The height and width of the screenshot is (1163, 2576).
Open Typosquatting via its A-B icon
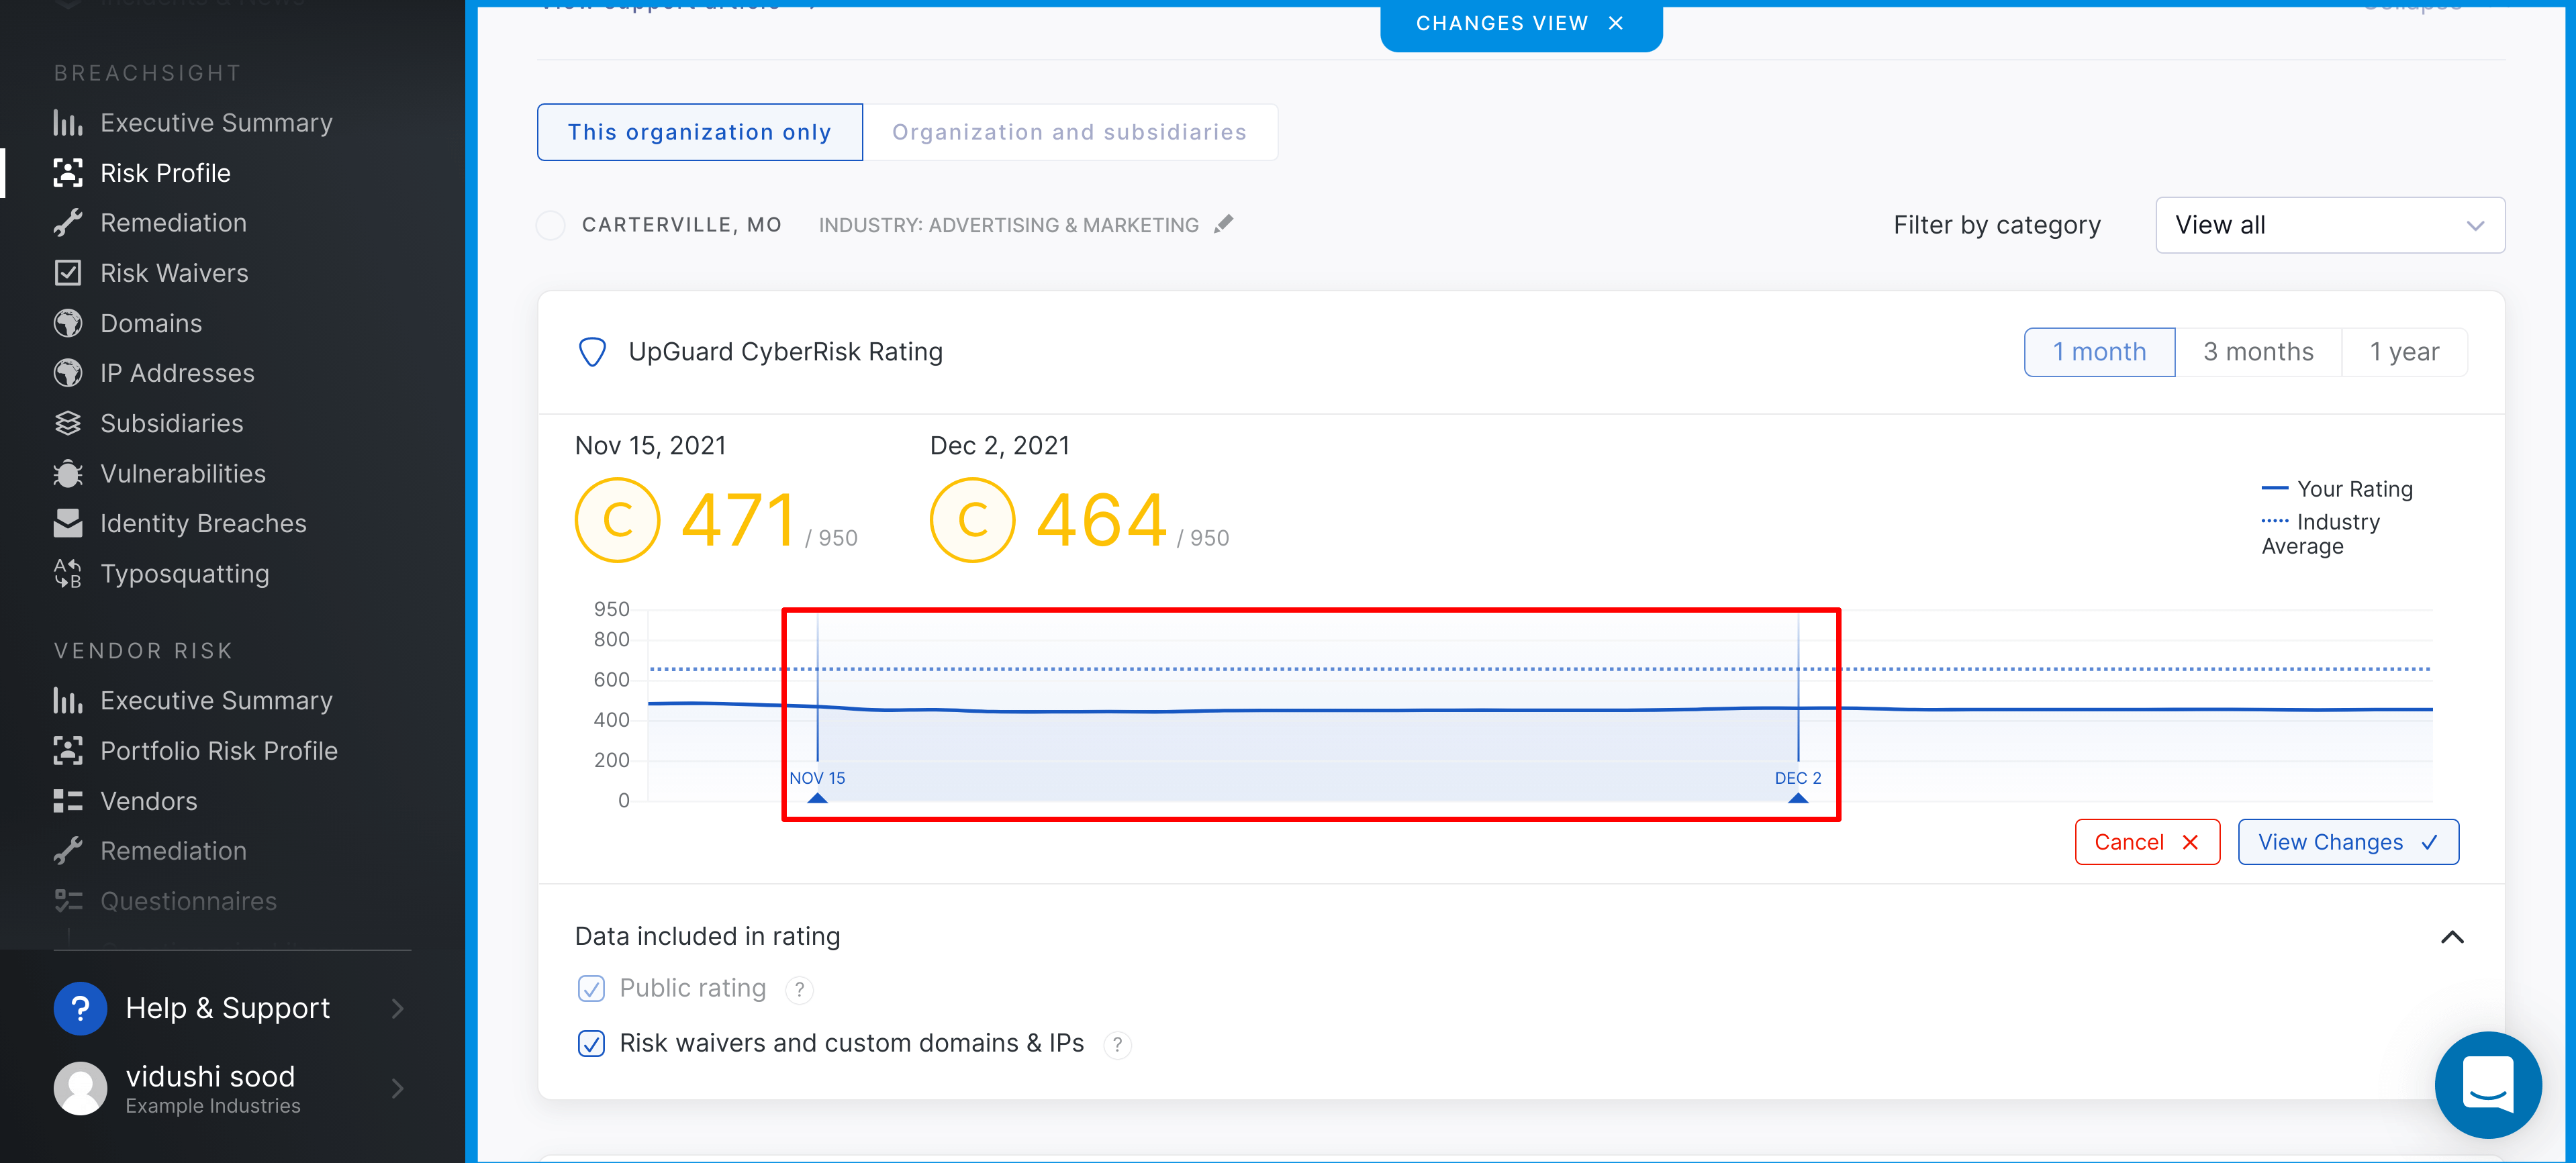67,574
